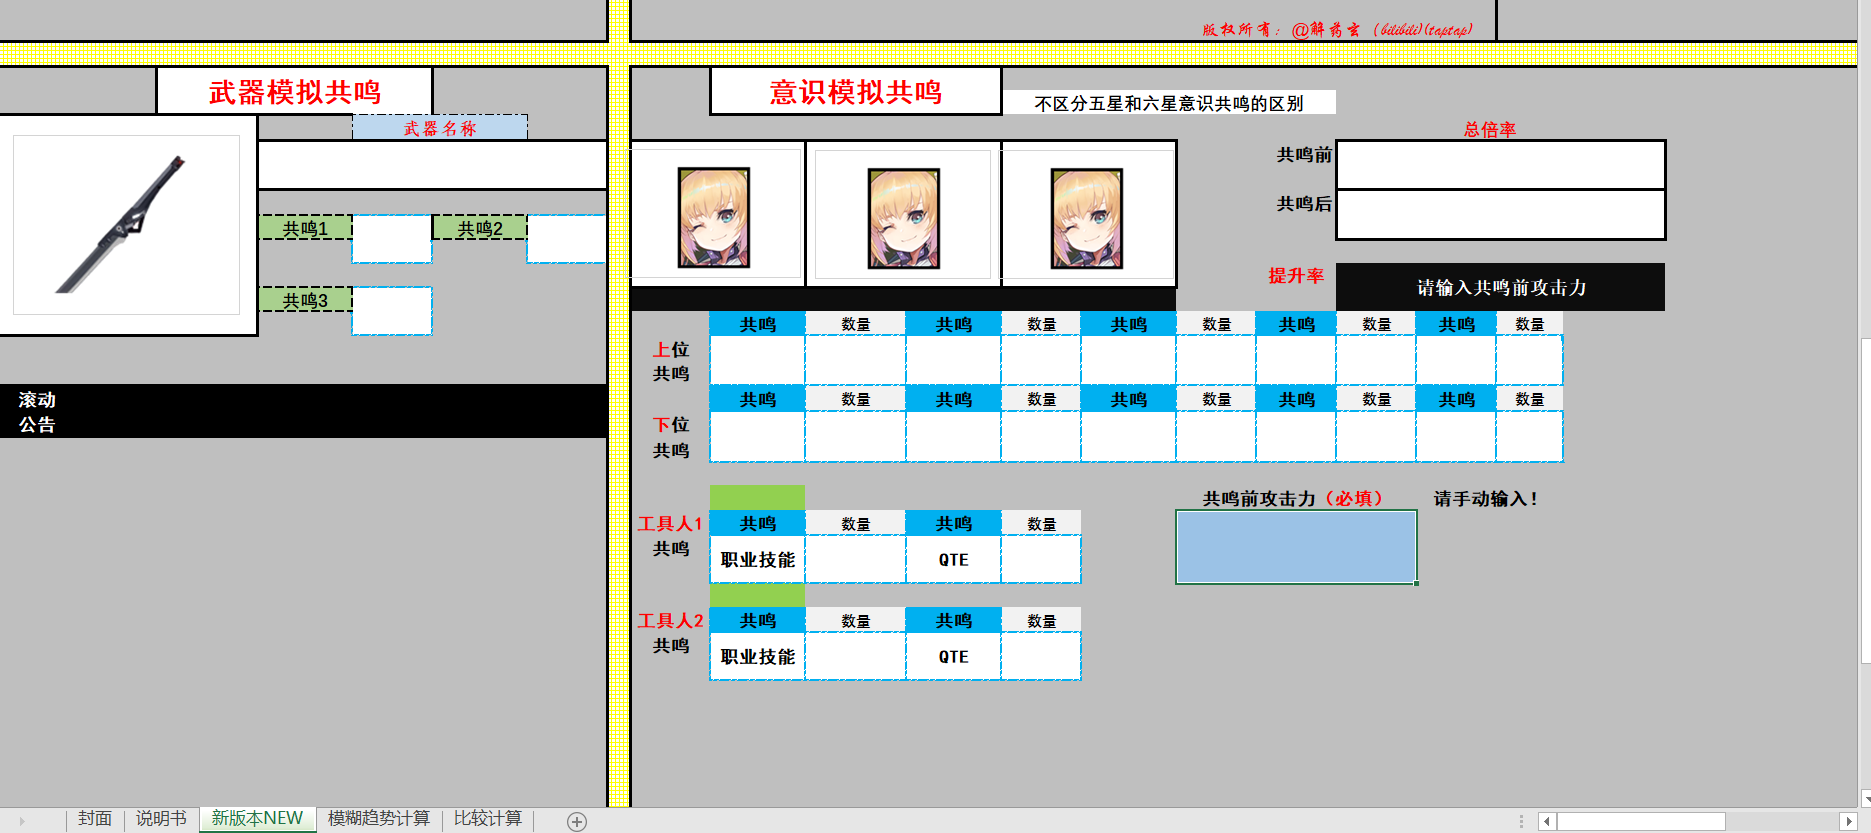
Task: Select 数量 cell beside 工具人2 职业技能
Action: (x=855, y=656)
